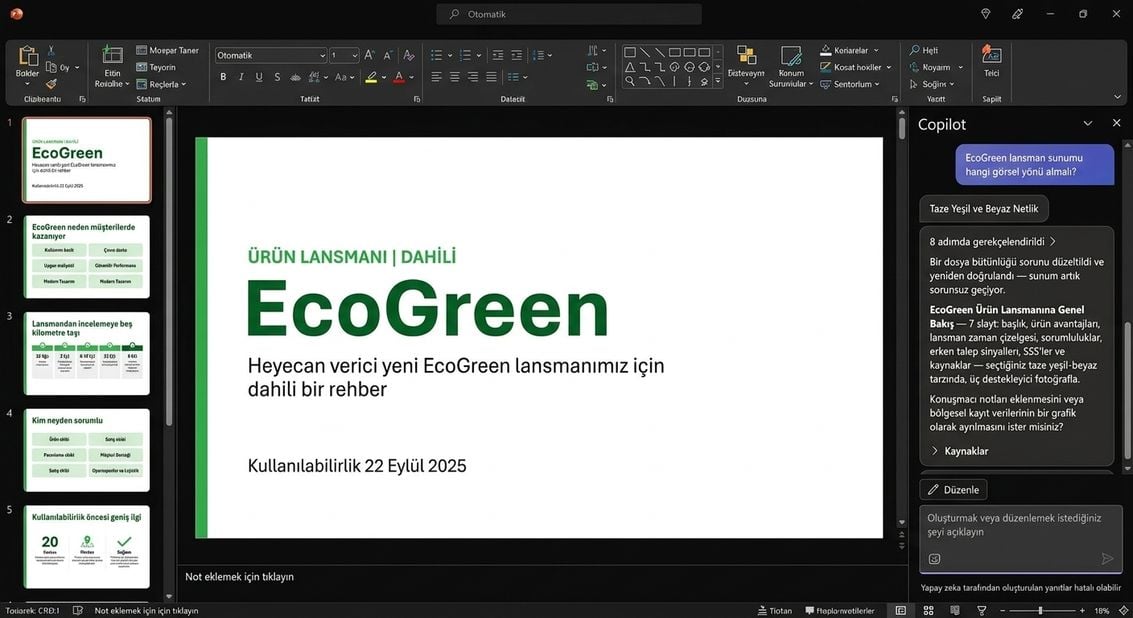
Task: Expand the 8 adımda gerekçelendirildi details
Action: click(993, 241)
